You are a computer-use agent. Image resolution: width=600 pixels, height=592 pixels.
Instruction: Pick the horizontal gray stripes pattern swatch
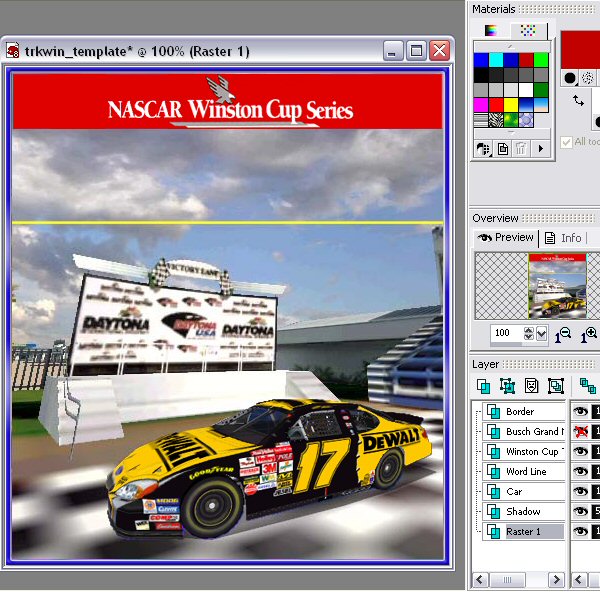pyautogui.click(x=481, y=120)
